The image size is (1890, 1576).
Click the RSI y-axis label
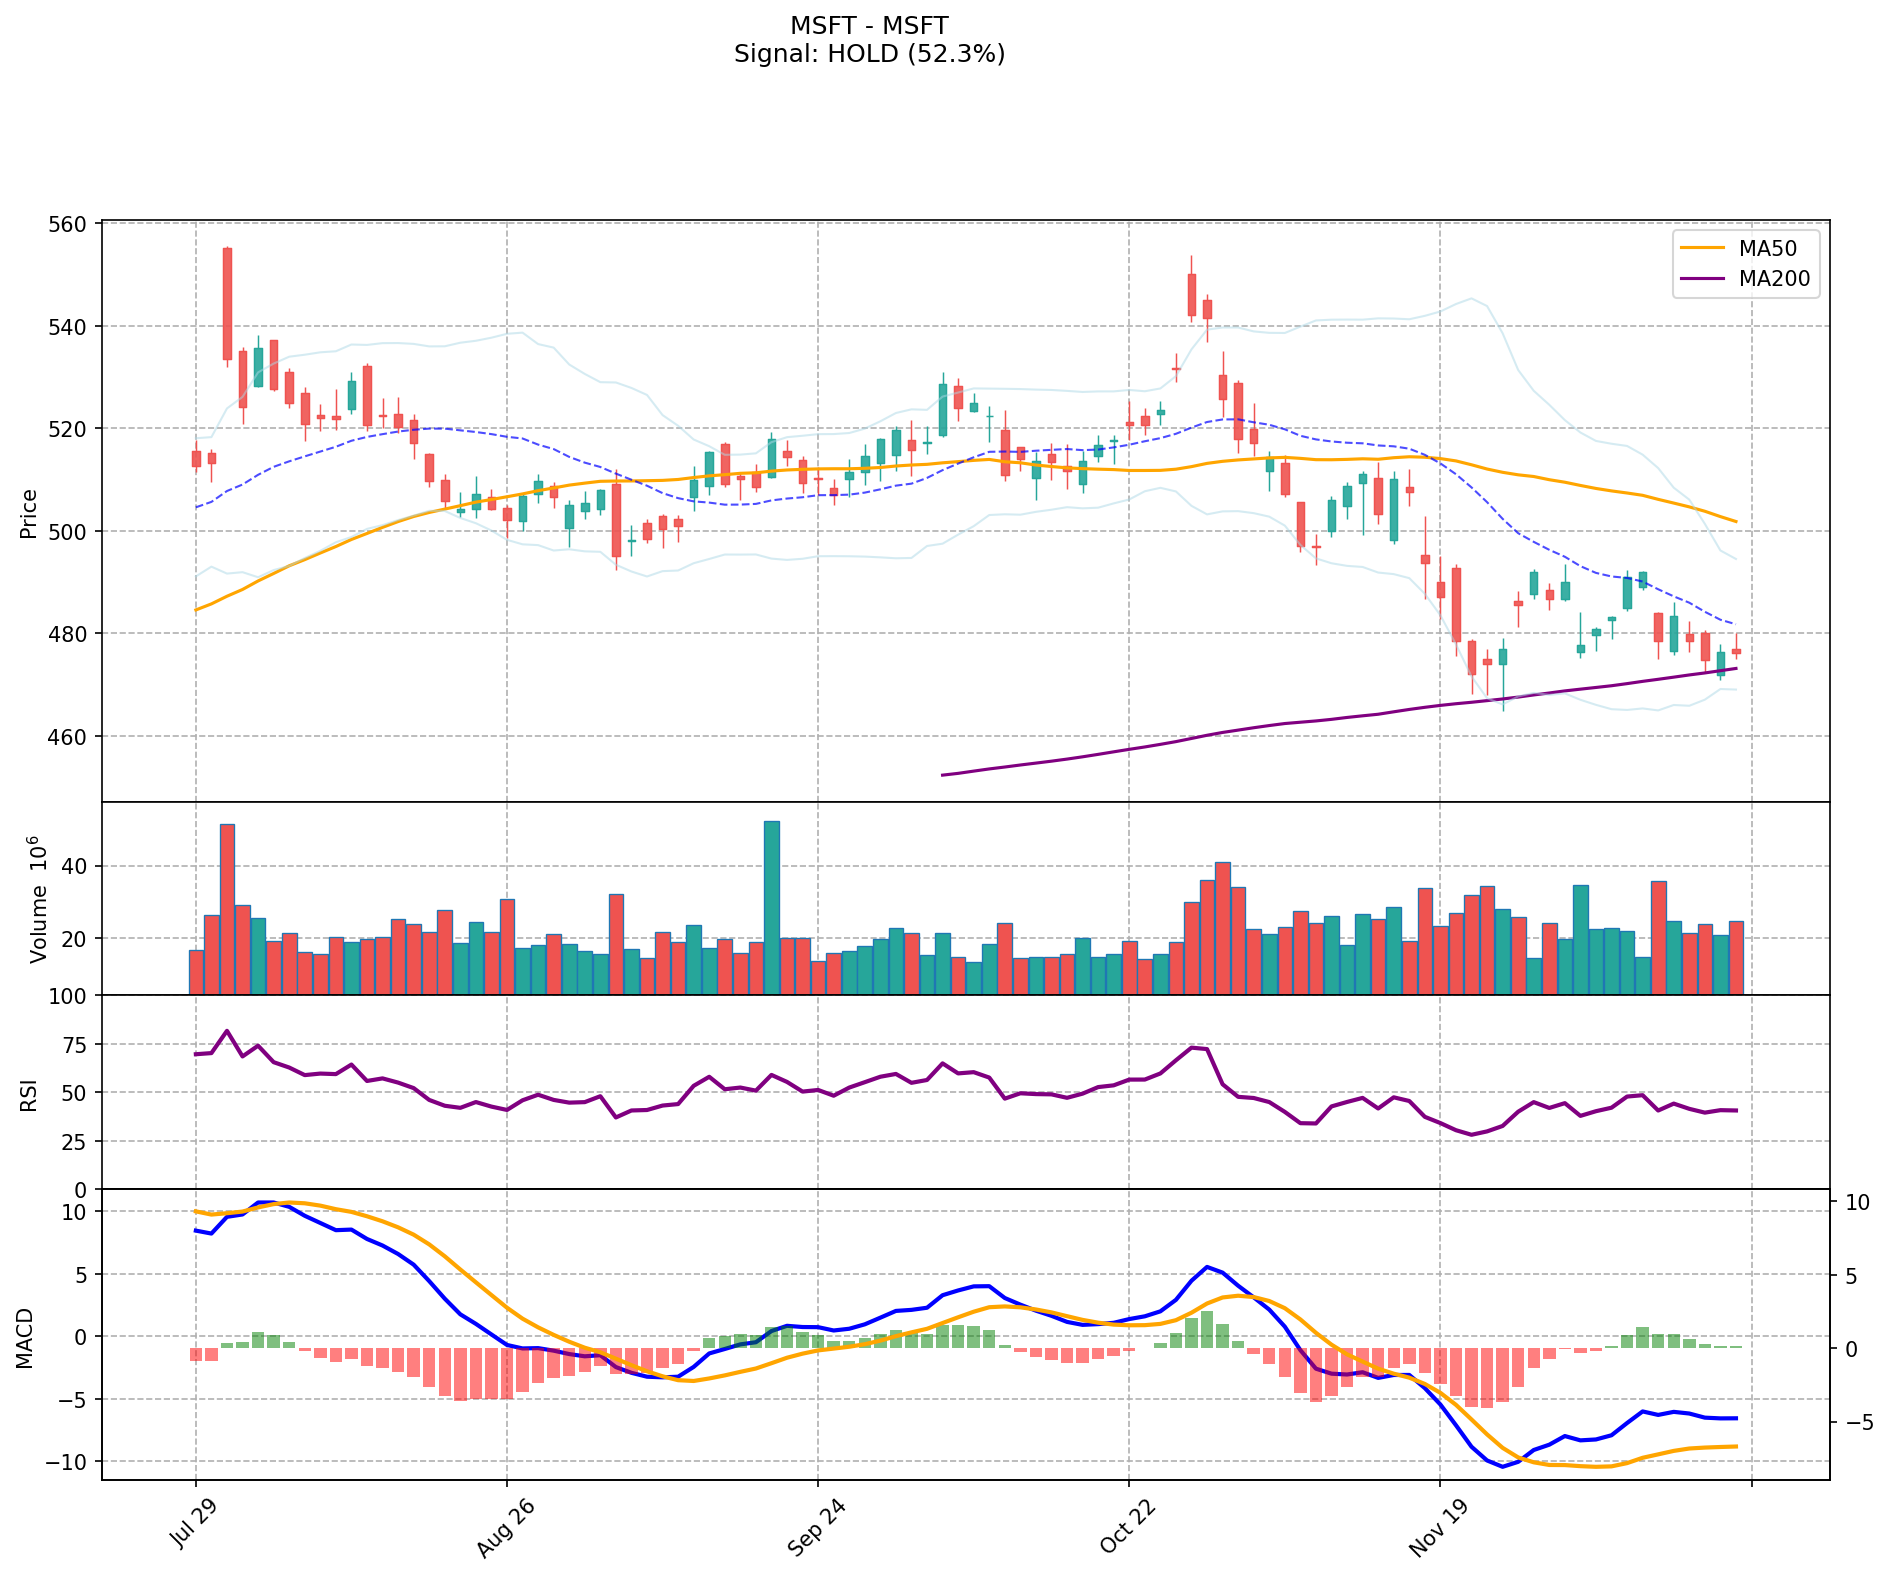coord(29,1094)
